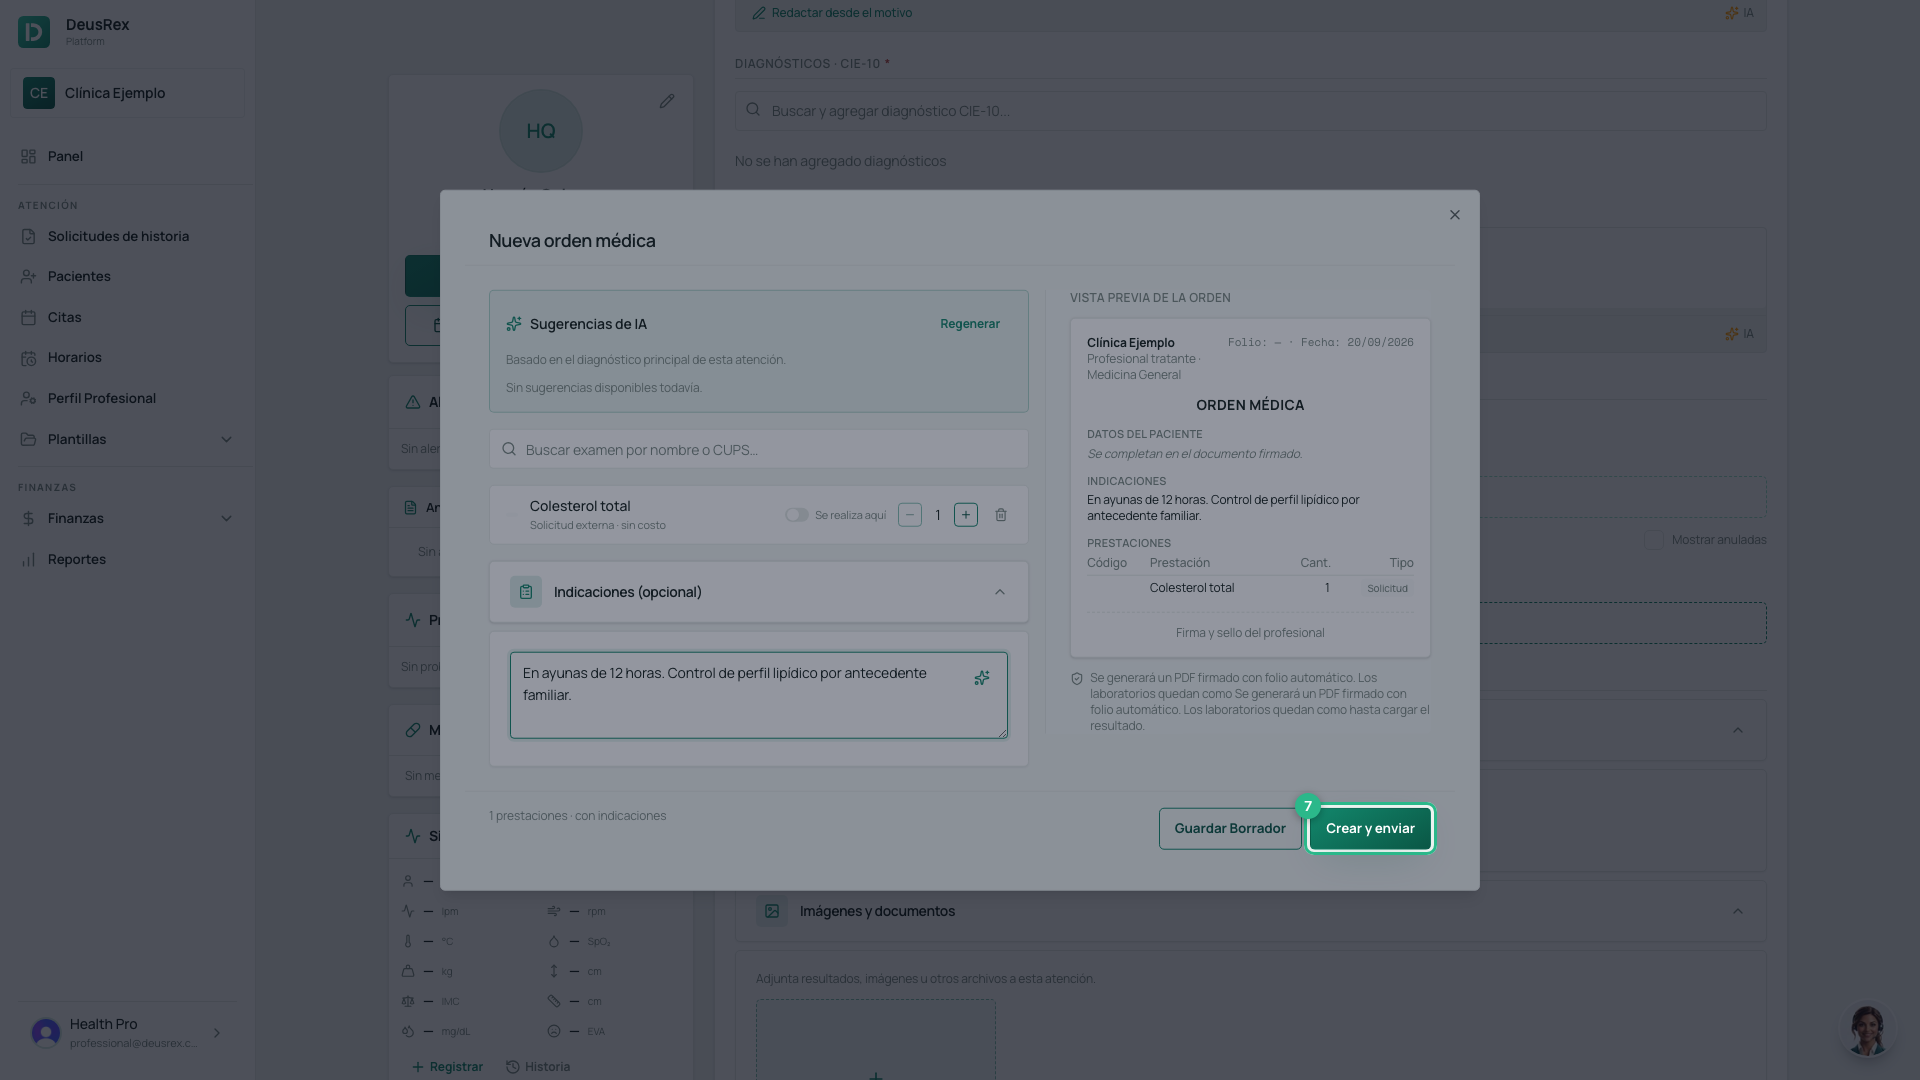Open the Health Pro account menu chevron

point(217,1033)
